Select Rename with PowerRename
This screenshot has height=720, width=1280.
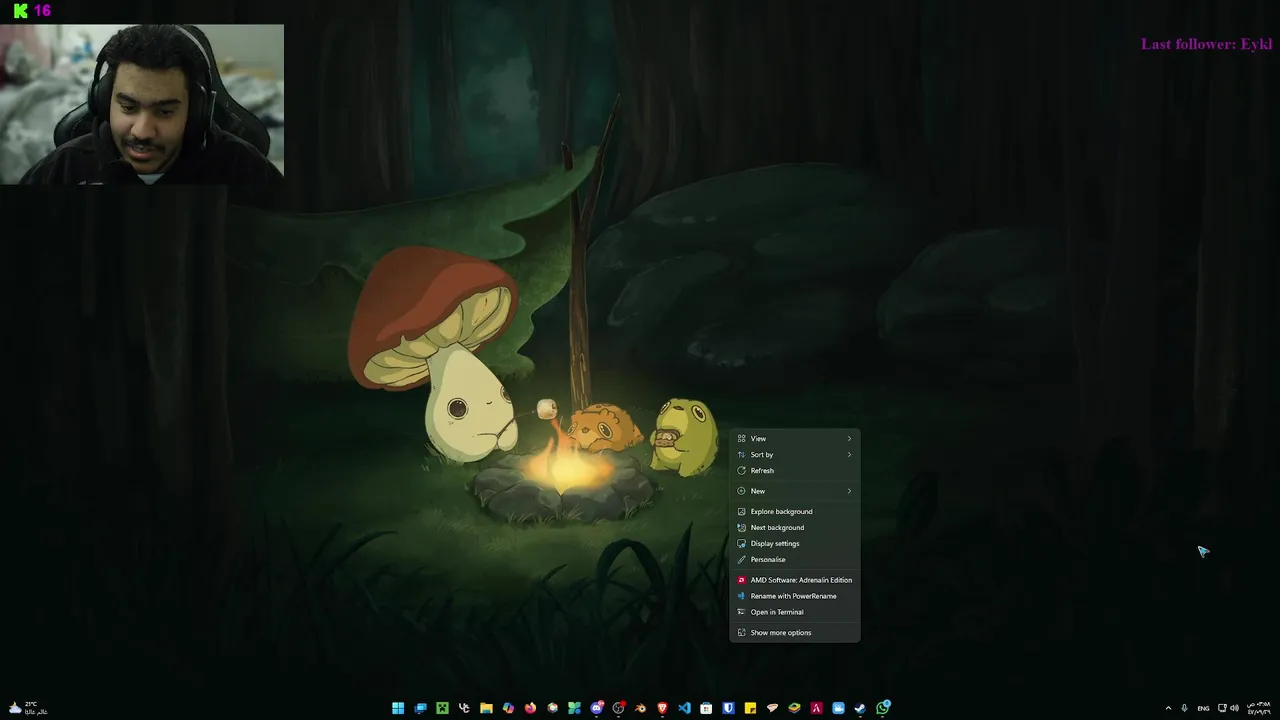pos(795,596)
